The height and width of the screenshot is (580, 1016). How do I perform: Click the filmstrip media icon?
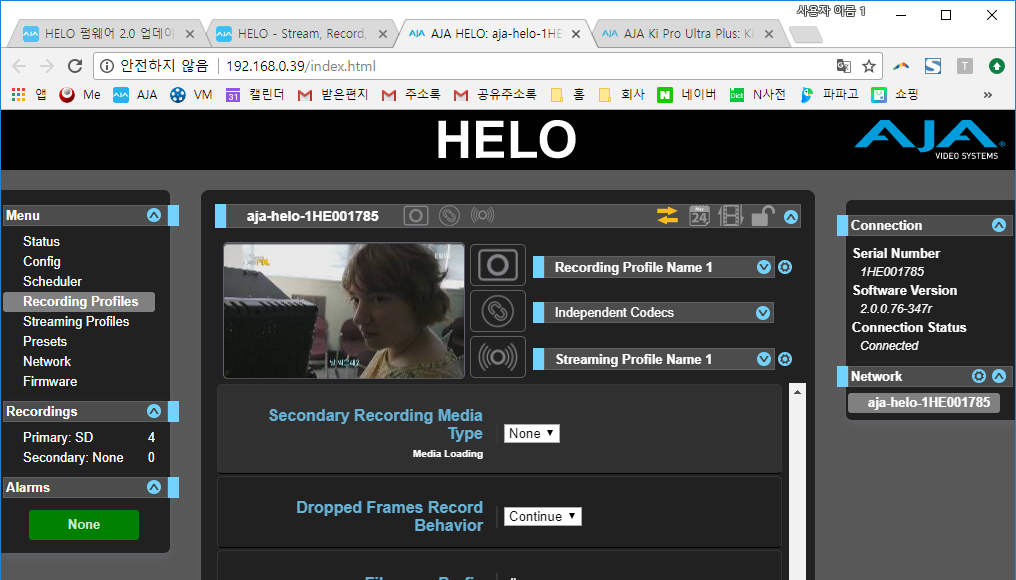pyautogui.click(x=731, y=216)
